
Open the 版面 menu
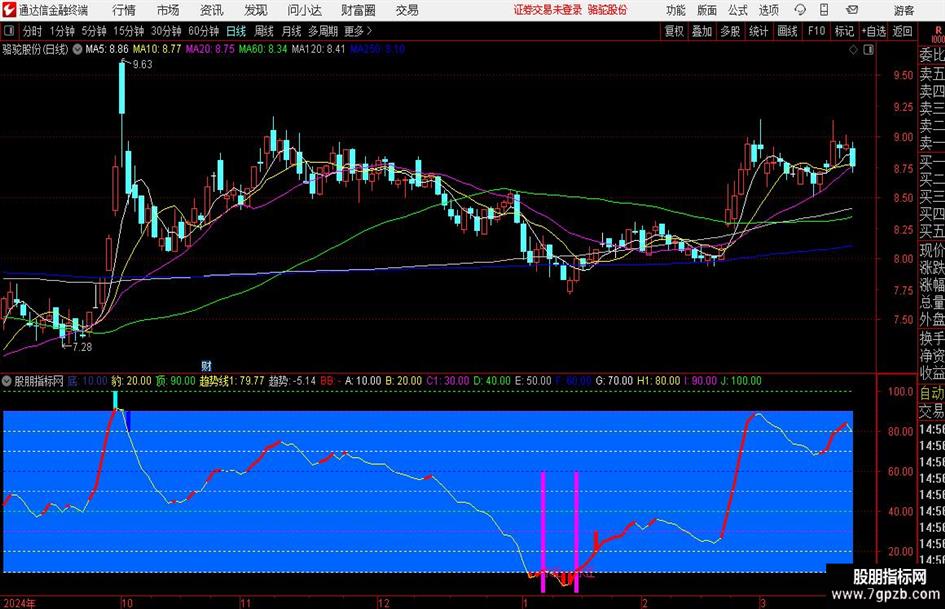tap(707, 10)
